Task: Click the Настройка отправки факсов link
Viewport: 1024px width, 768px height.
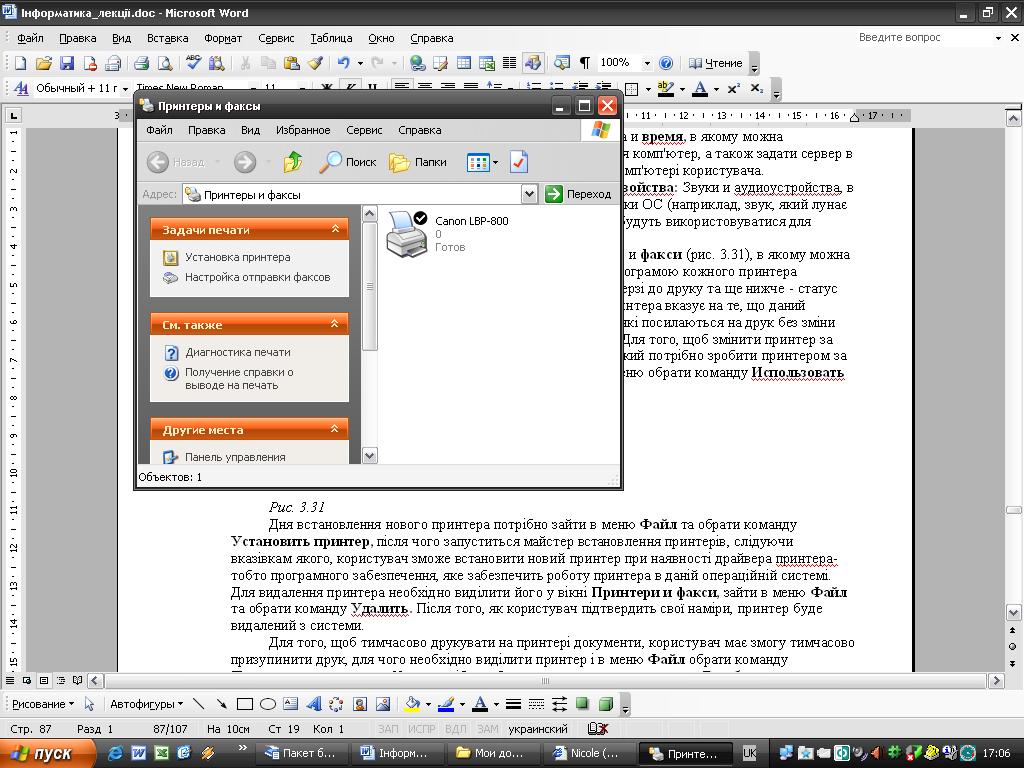Action: click(x=257, y=277)
